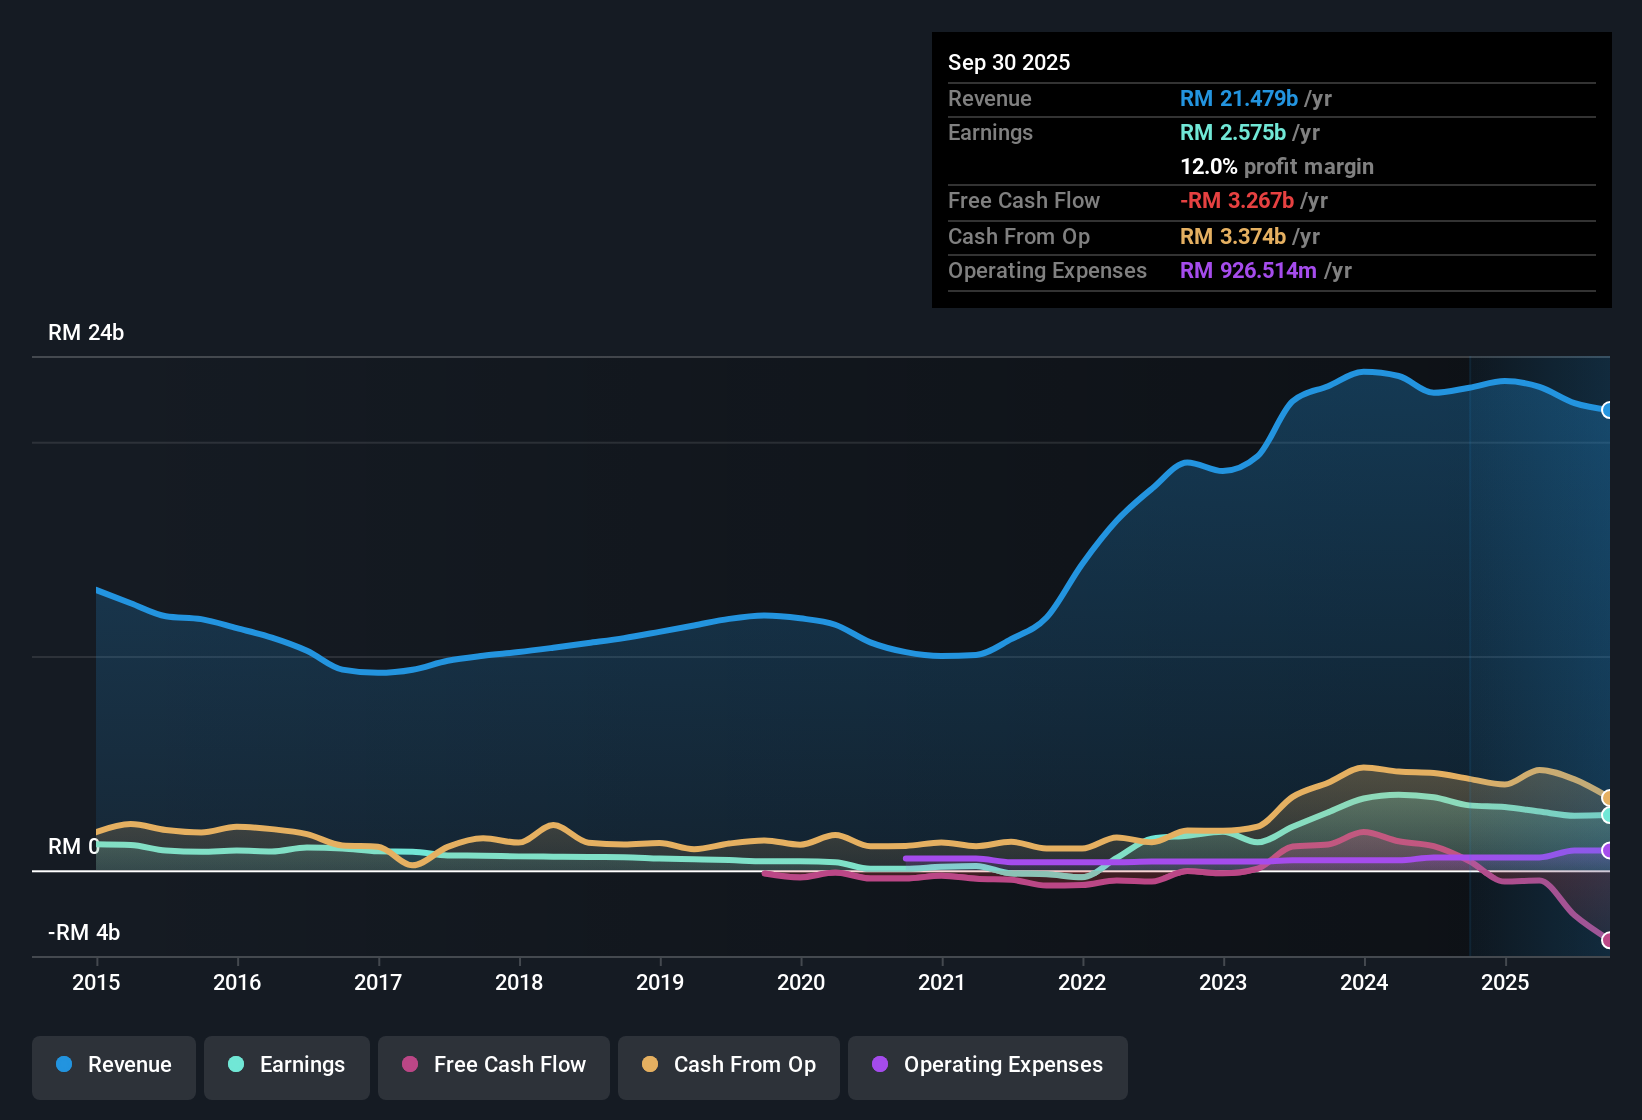1642x1120 pixels.
Task: Click the teal Earnings legend dot
Action: tap(236, 1065)
